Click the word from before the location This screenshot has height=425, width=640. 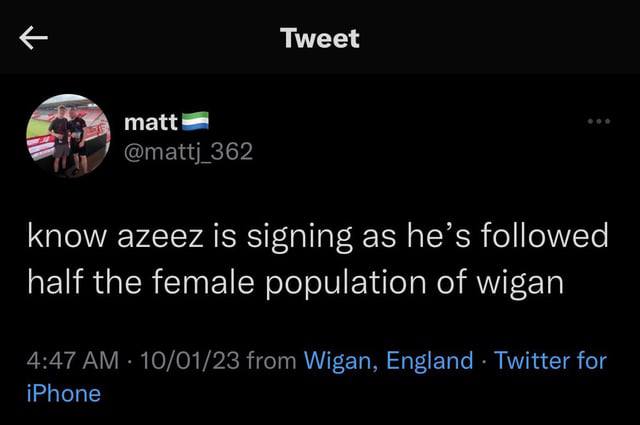270,360
